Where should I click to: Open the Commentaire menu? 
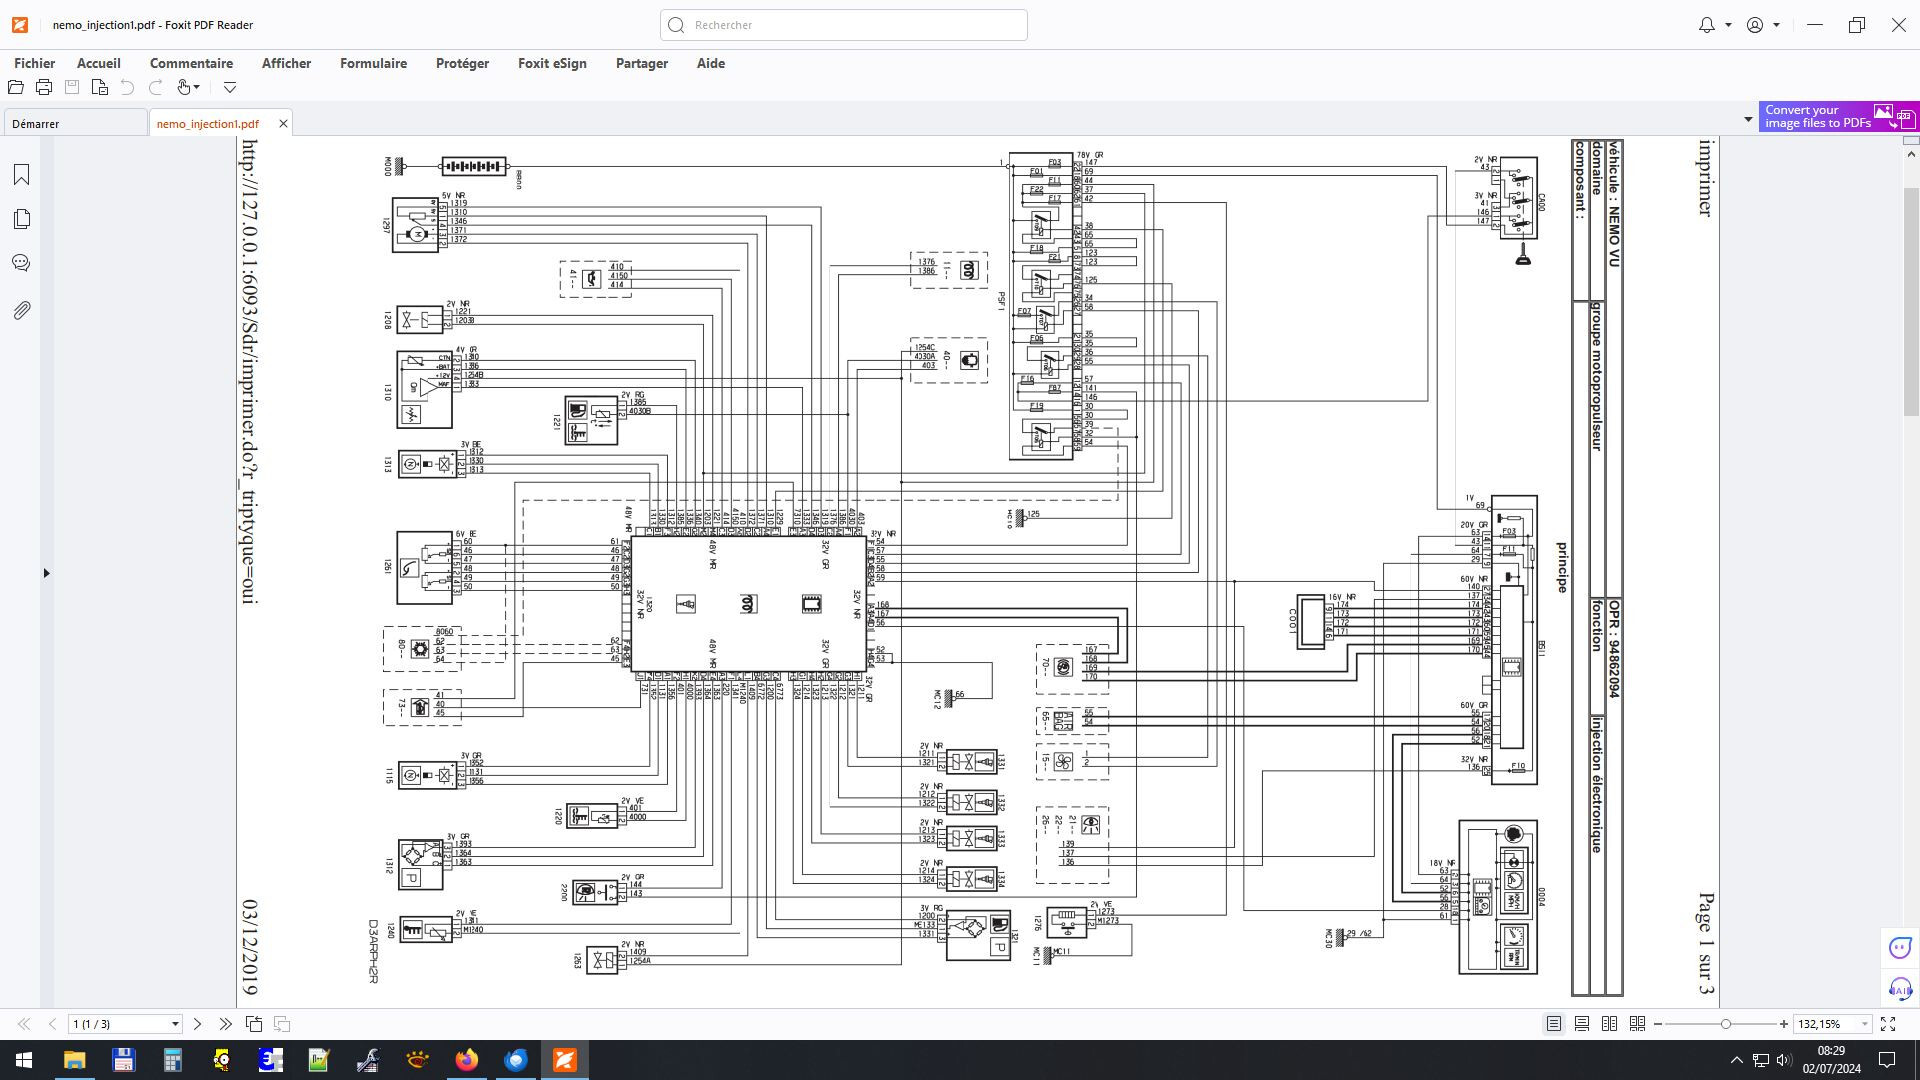click(191, 63)
